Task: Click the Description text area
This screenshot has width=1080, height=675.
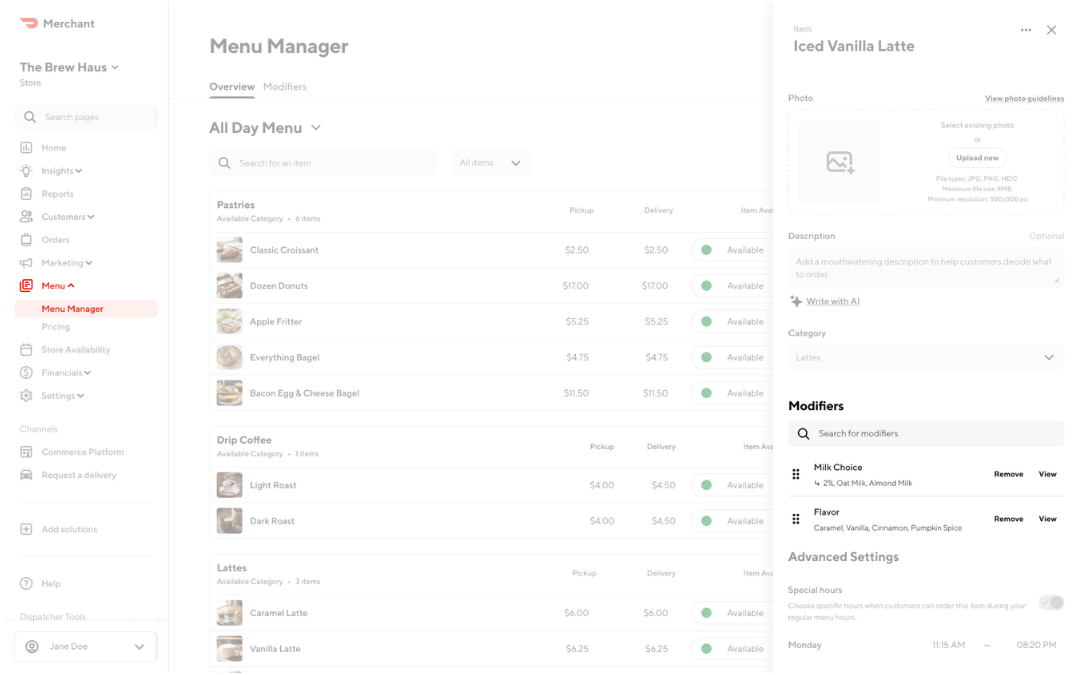Action: click(926, 267)
